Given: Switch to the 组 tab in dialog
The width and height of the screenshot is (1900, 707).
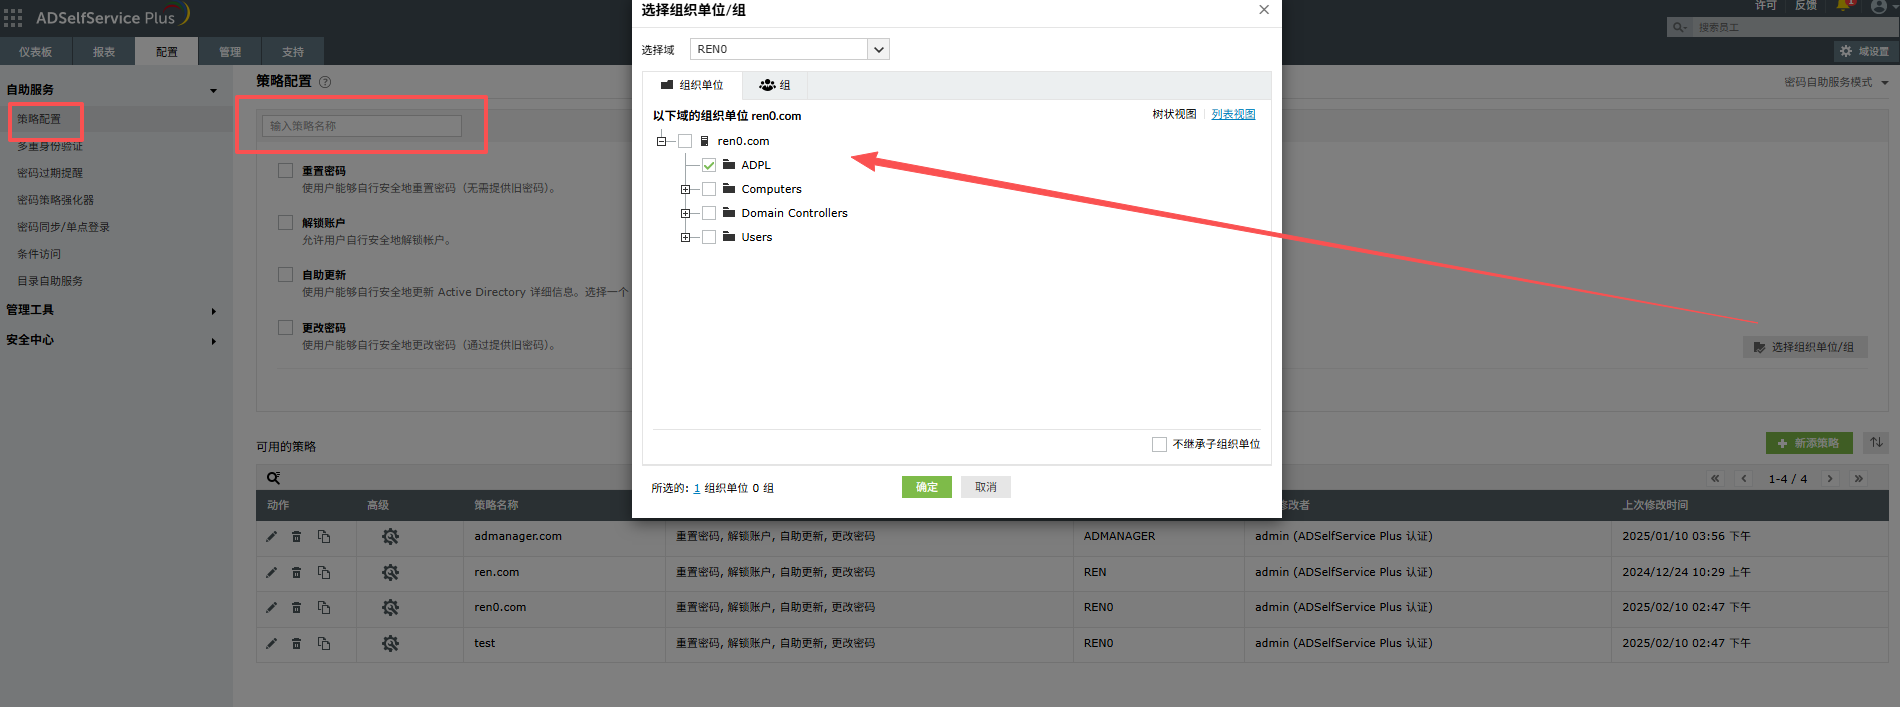Looking at the screenshot, I should pyautogui.click(x=775, y=85).
